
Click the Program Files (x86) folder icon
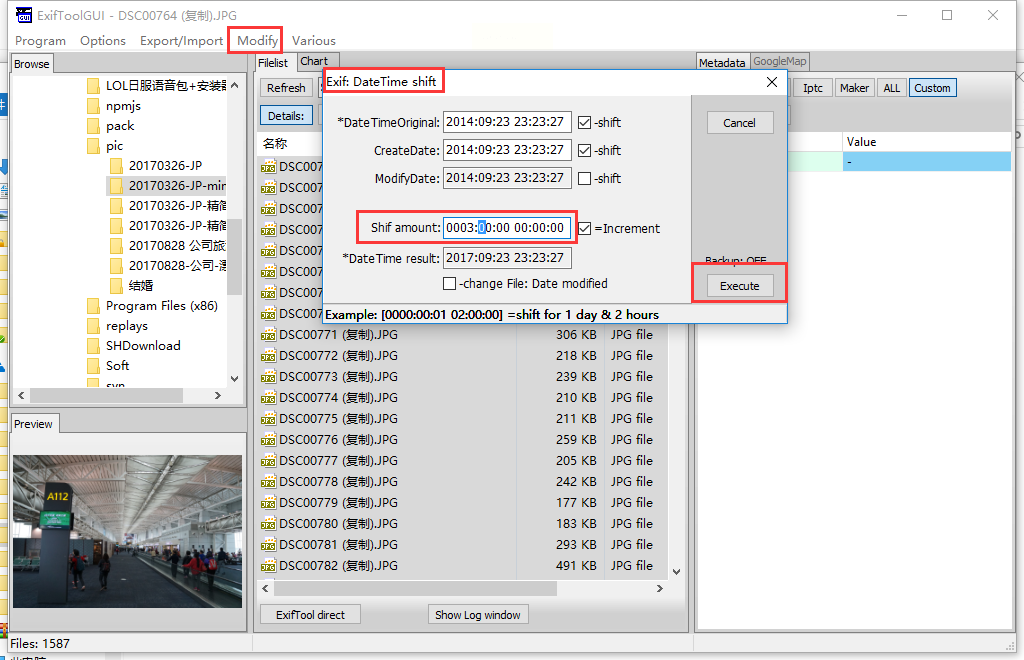click(93, 306)
